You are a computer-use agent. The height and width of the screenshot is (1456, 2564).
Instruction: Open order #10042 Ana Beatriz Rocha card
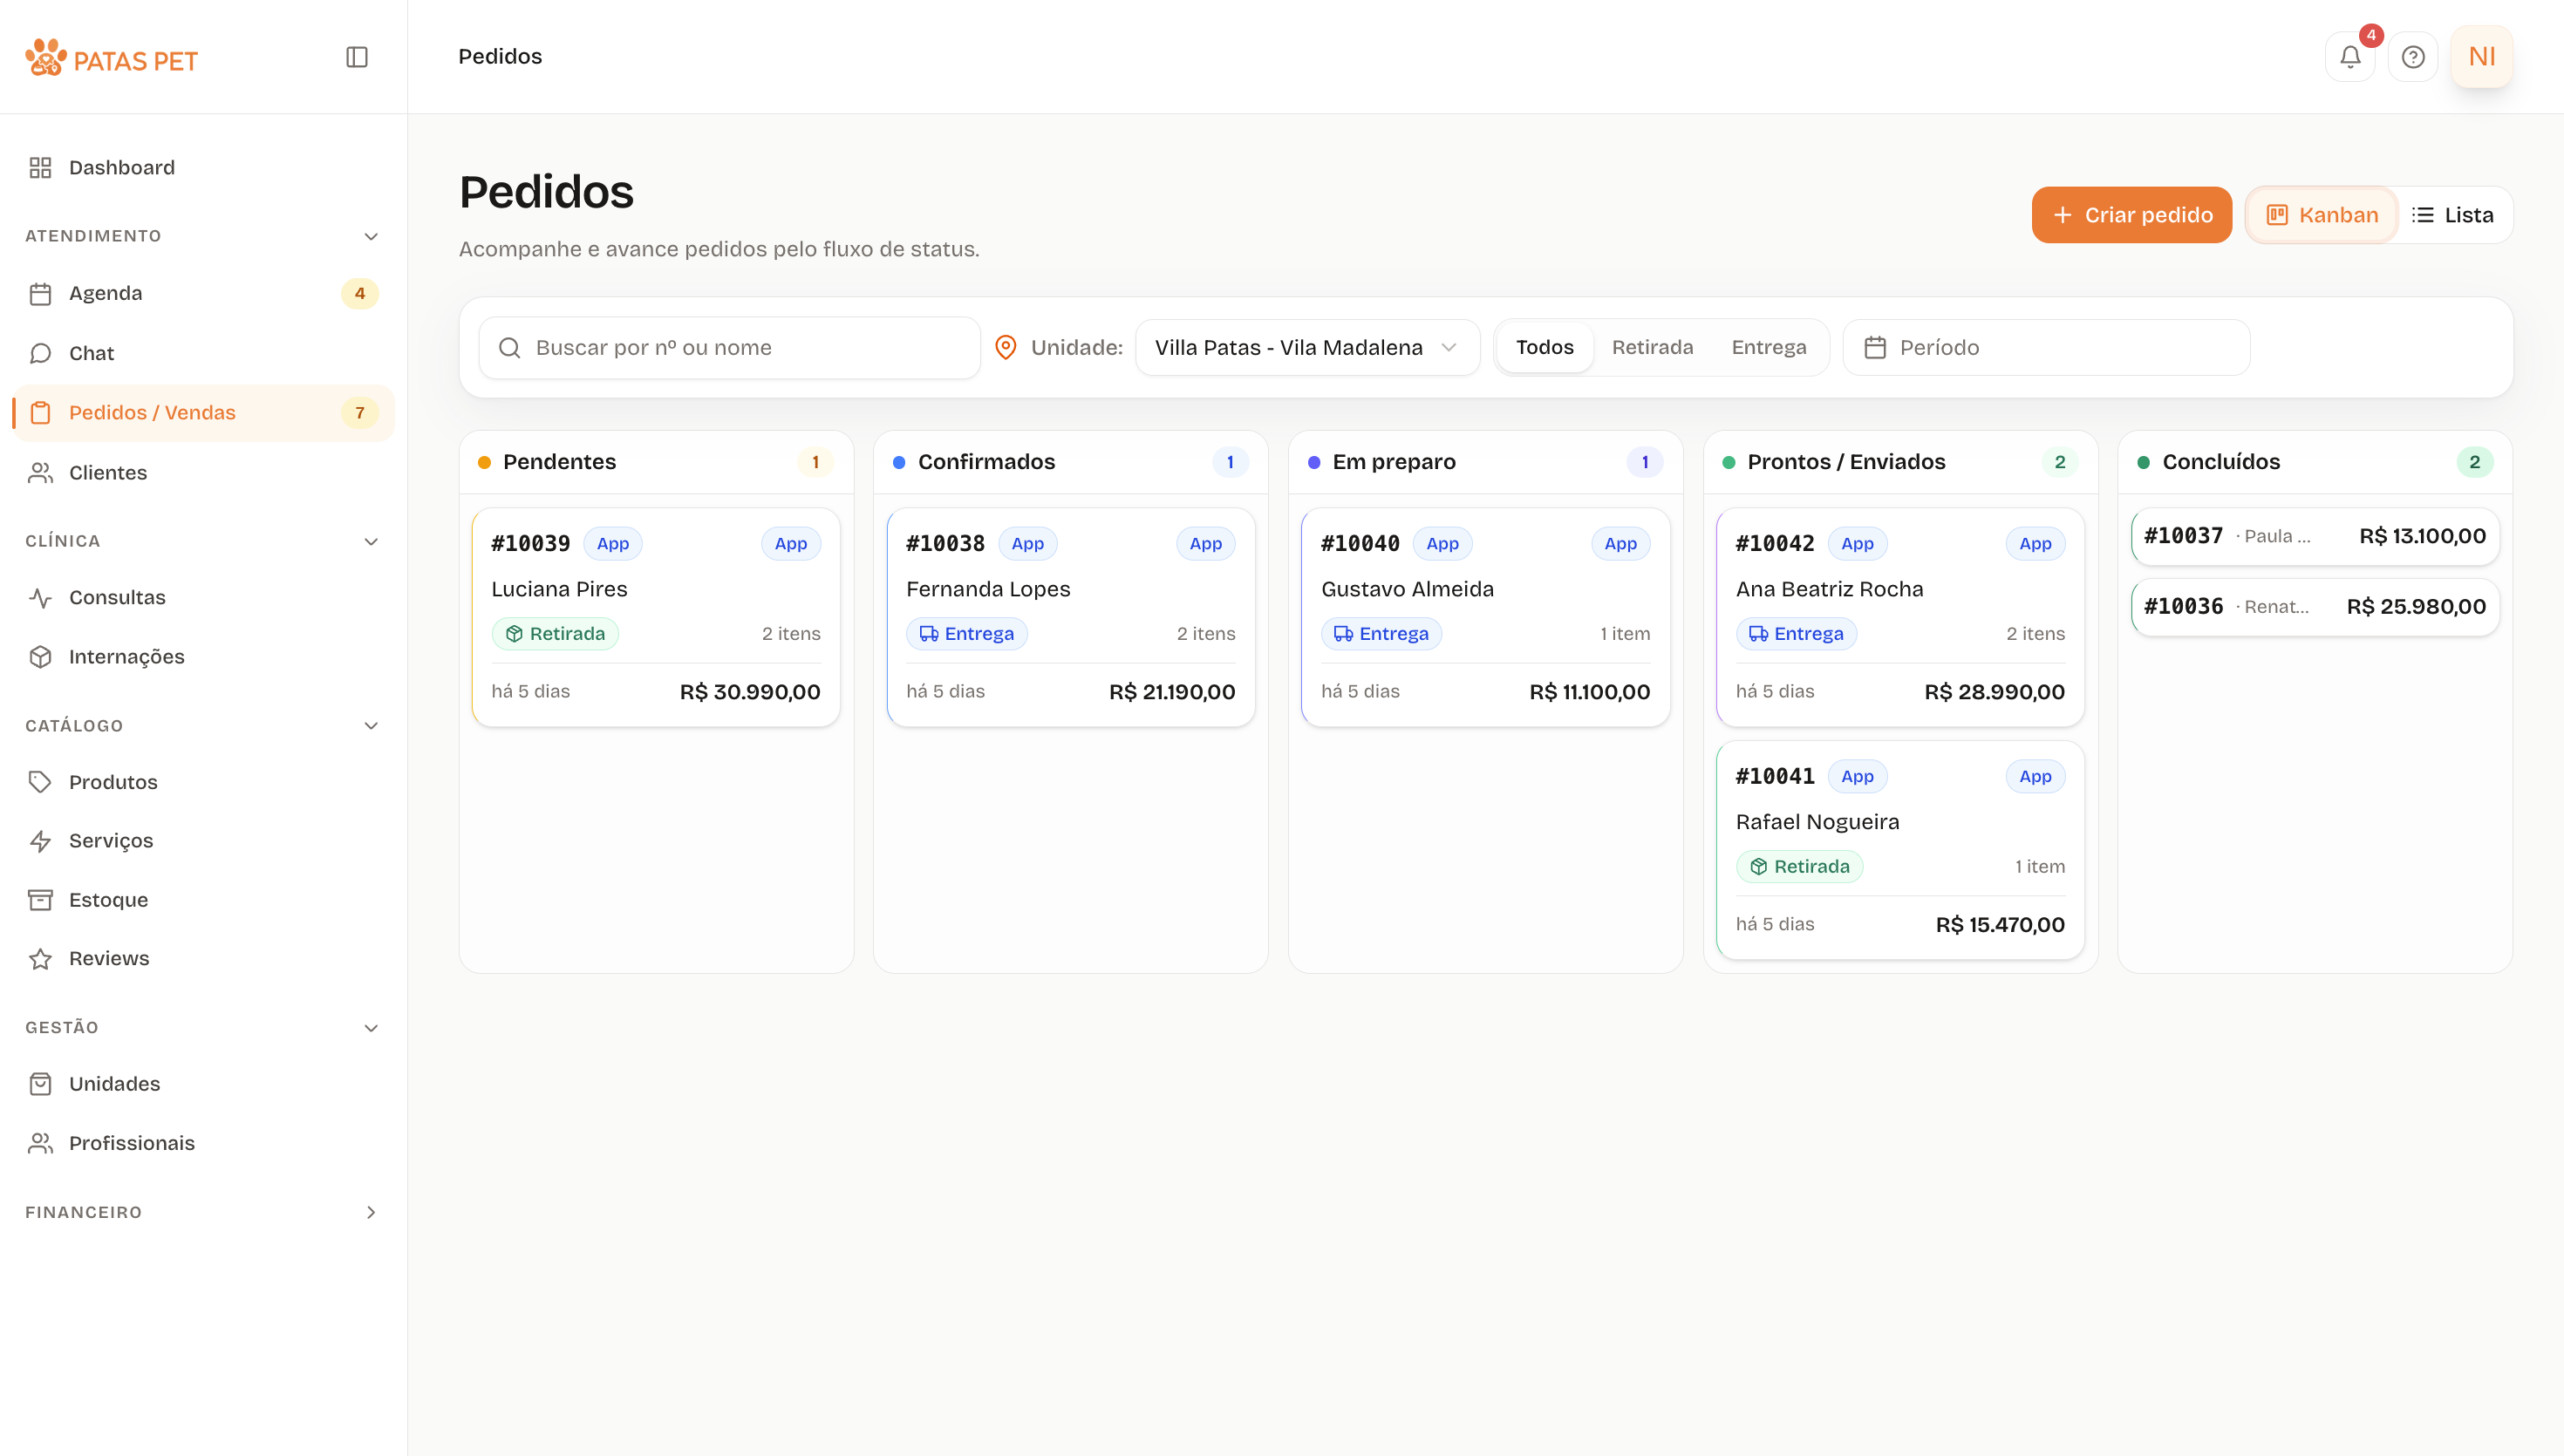tap(1900, 618)
